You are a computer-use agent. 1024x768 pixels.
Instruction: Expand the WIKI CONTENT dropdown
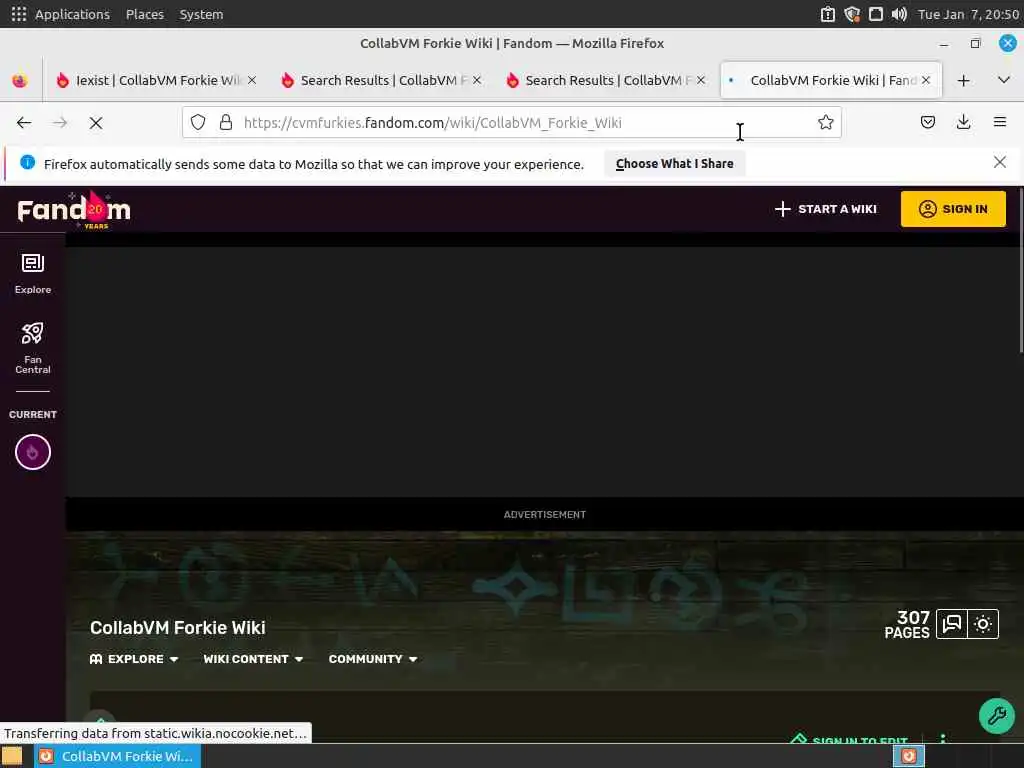click(x=253, y=659)
